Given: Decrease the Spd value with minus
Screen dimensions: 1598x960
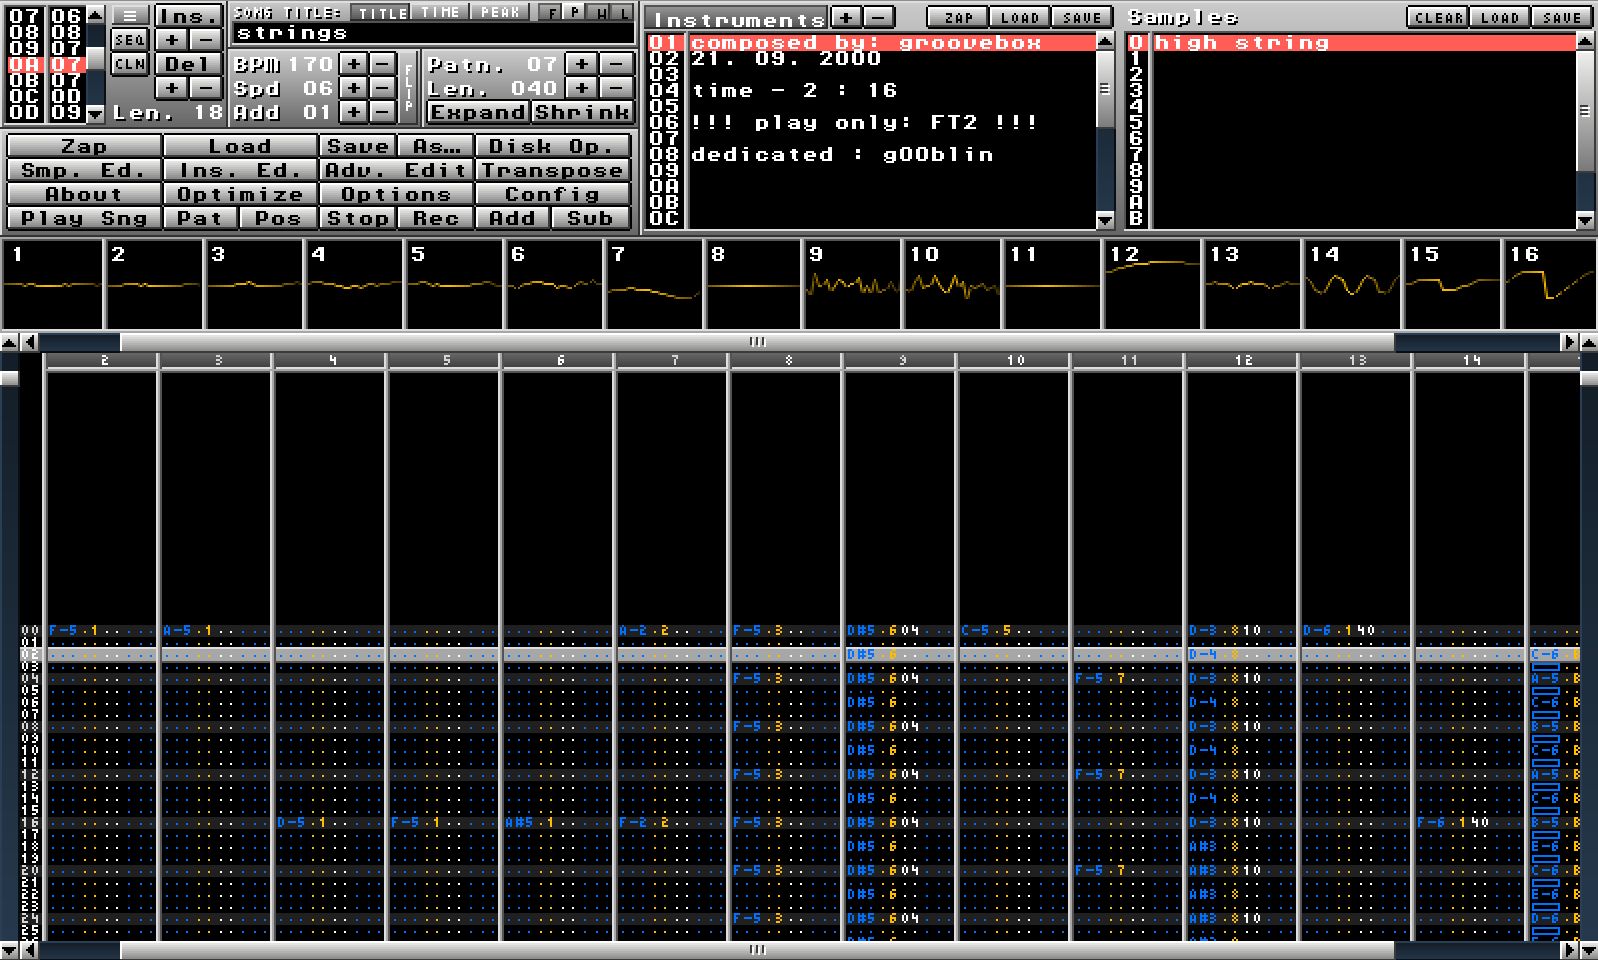Looking at the screenshot, I should coord(381,88).
